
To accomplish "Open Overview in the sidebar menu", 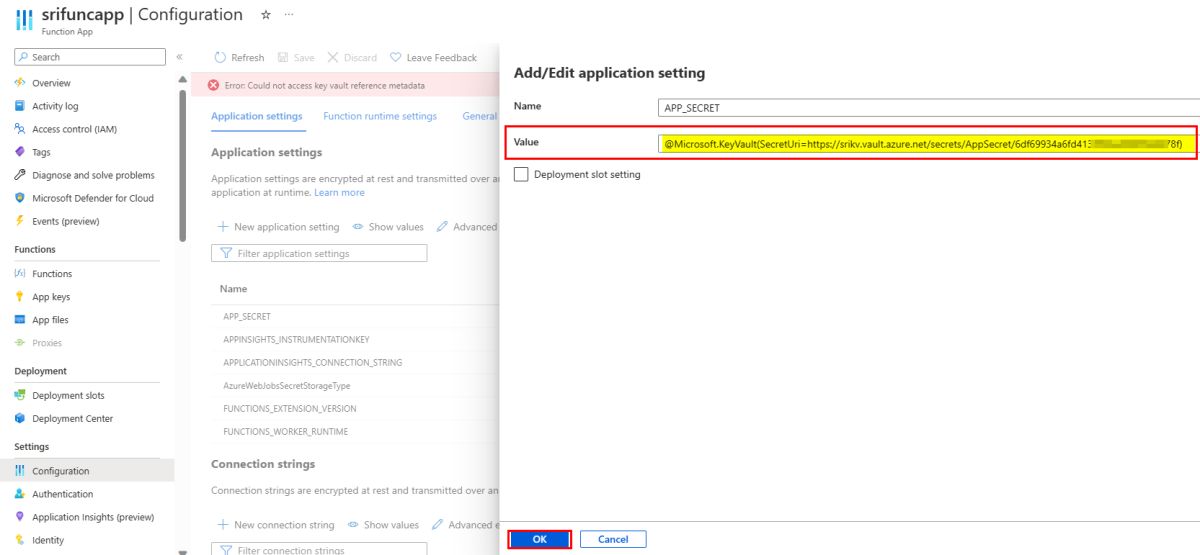I will point(51,83).
